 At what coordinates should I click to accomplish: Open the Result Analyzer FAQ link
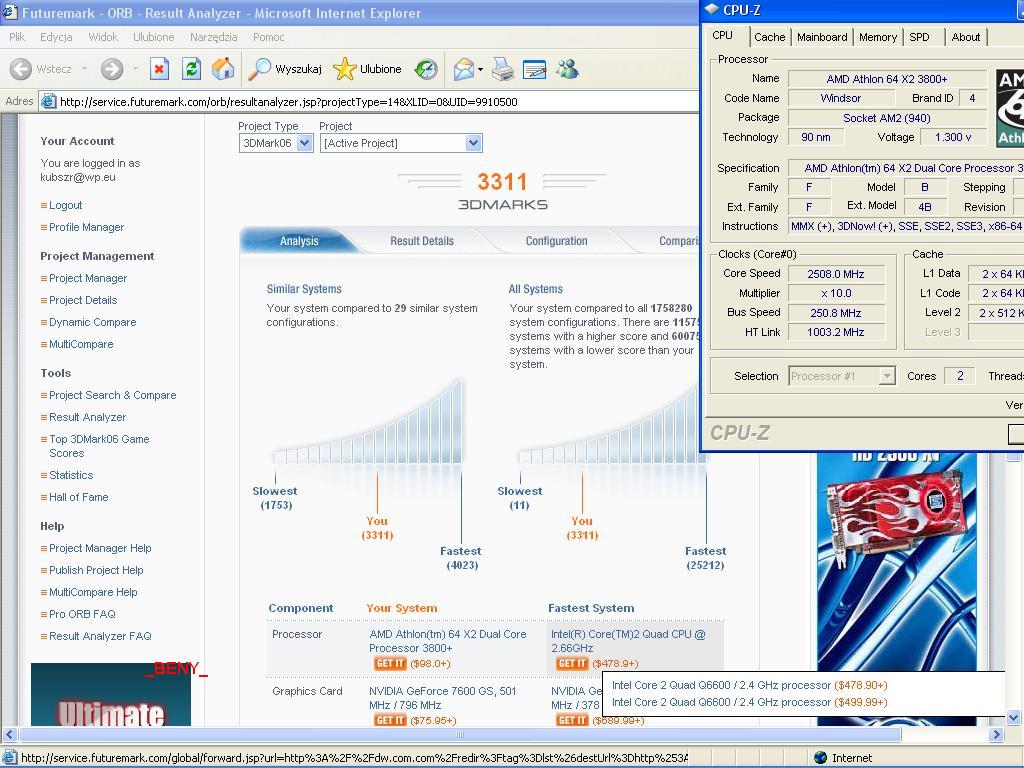pyautogui.click(x=100, y=636)
